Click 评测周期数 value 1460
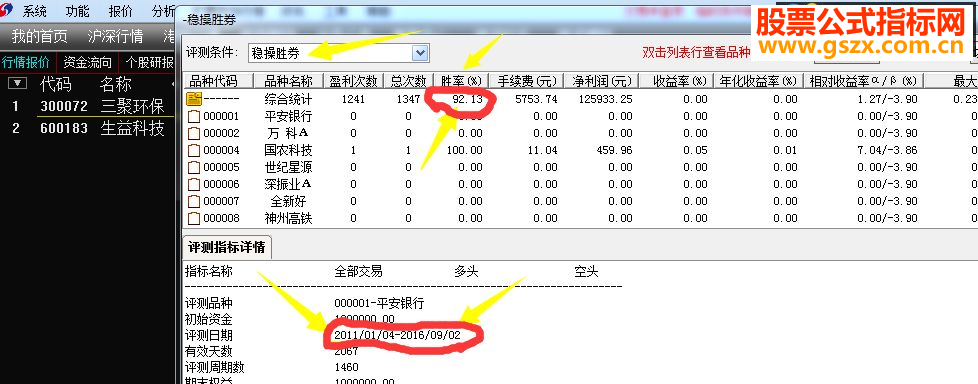The height and width of the screenshot is (384, 978). [x=346, y=367]
